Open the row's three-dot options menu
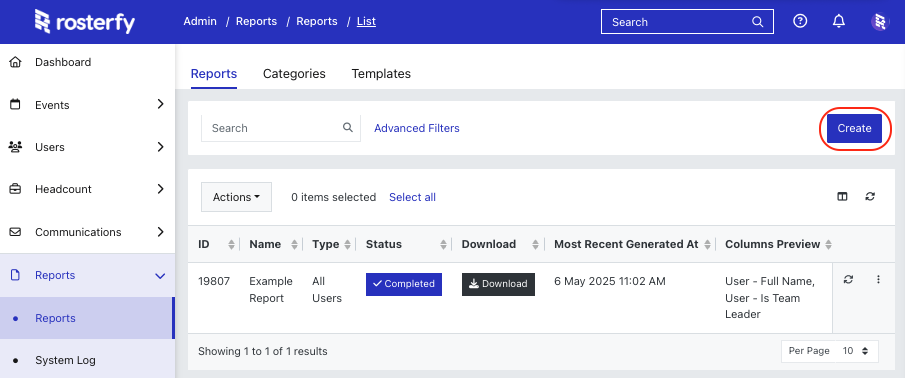 tap(878, 280)
